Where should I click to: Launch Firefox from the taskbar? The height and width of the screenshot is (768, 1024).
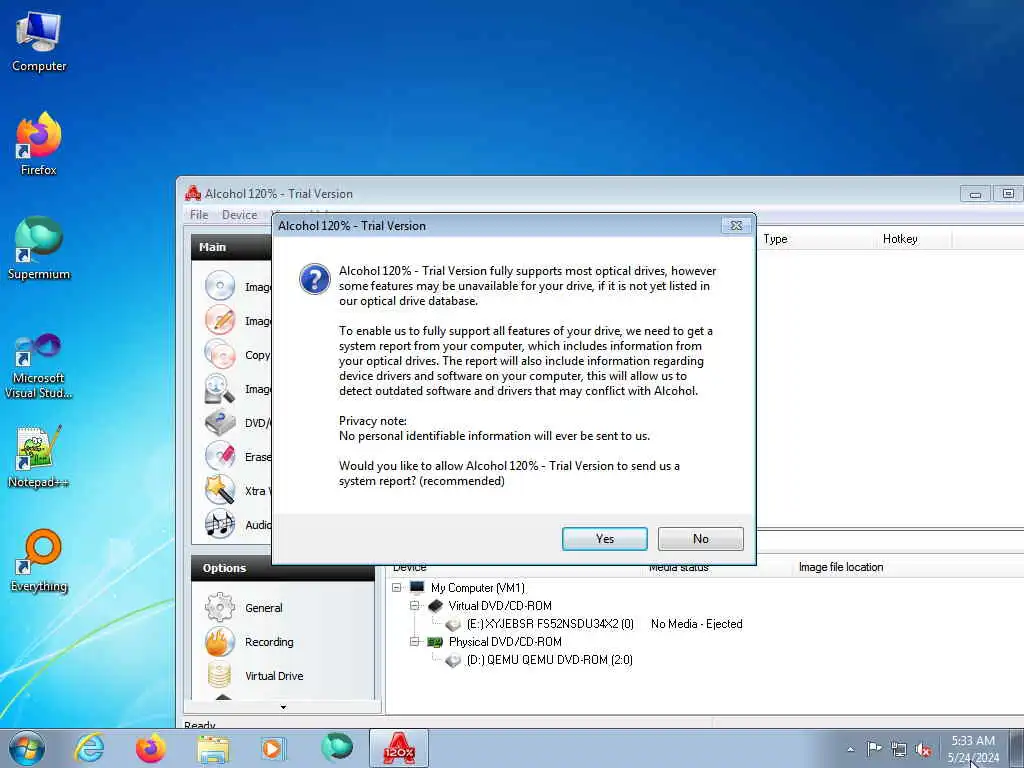click(151, 748)
